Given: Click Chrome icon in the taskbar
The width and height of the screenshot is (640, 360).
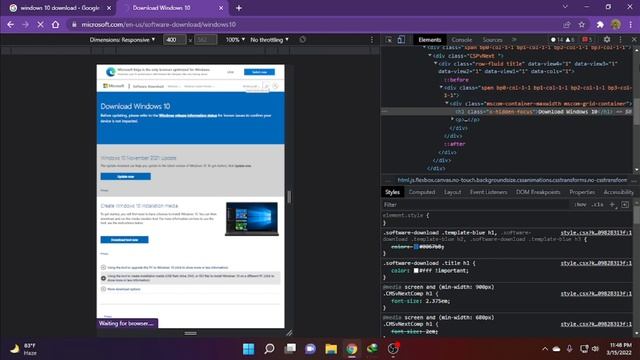Looking at the screenshot, I should click(351, 349).
